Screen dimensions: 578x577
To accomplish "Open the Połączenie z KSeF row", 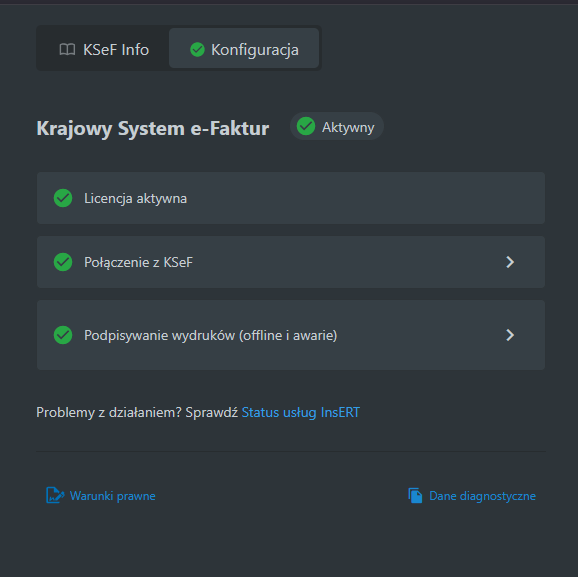I will coord(291,262).
